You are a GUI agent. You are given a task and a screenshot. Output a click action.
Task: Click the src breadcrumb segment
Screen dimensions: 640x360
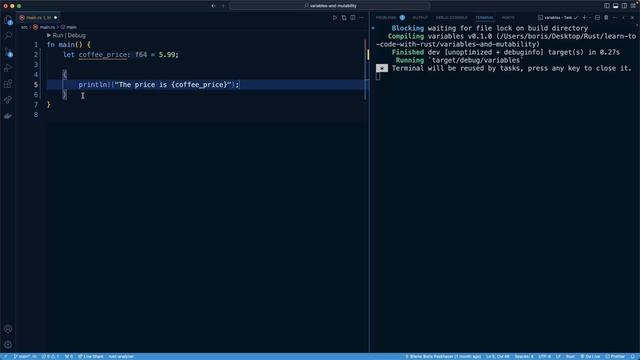point(24,27)
